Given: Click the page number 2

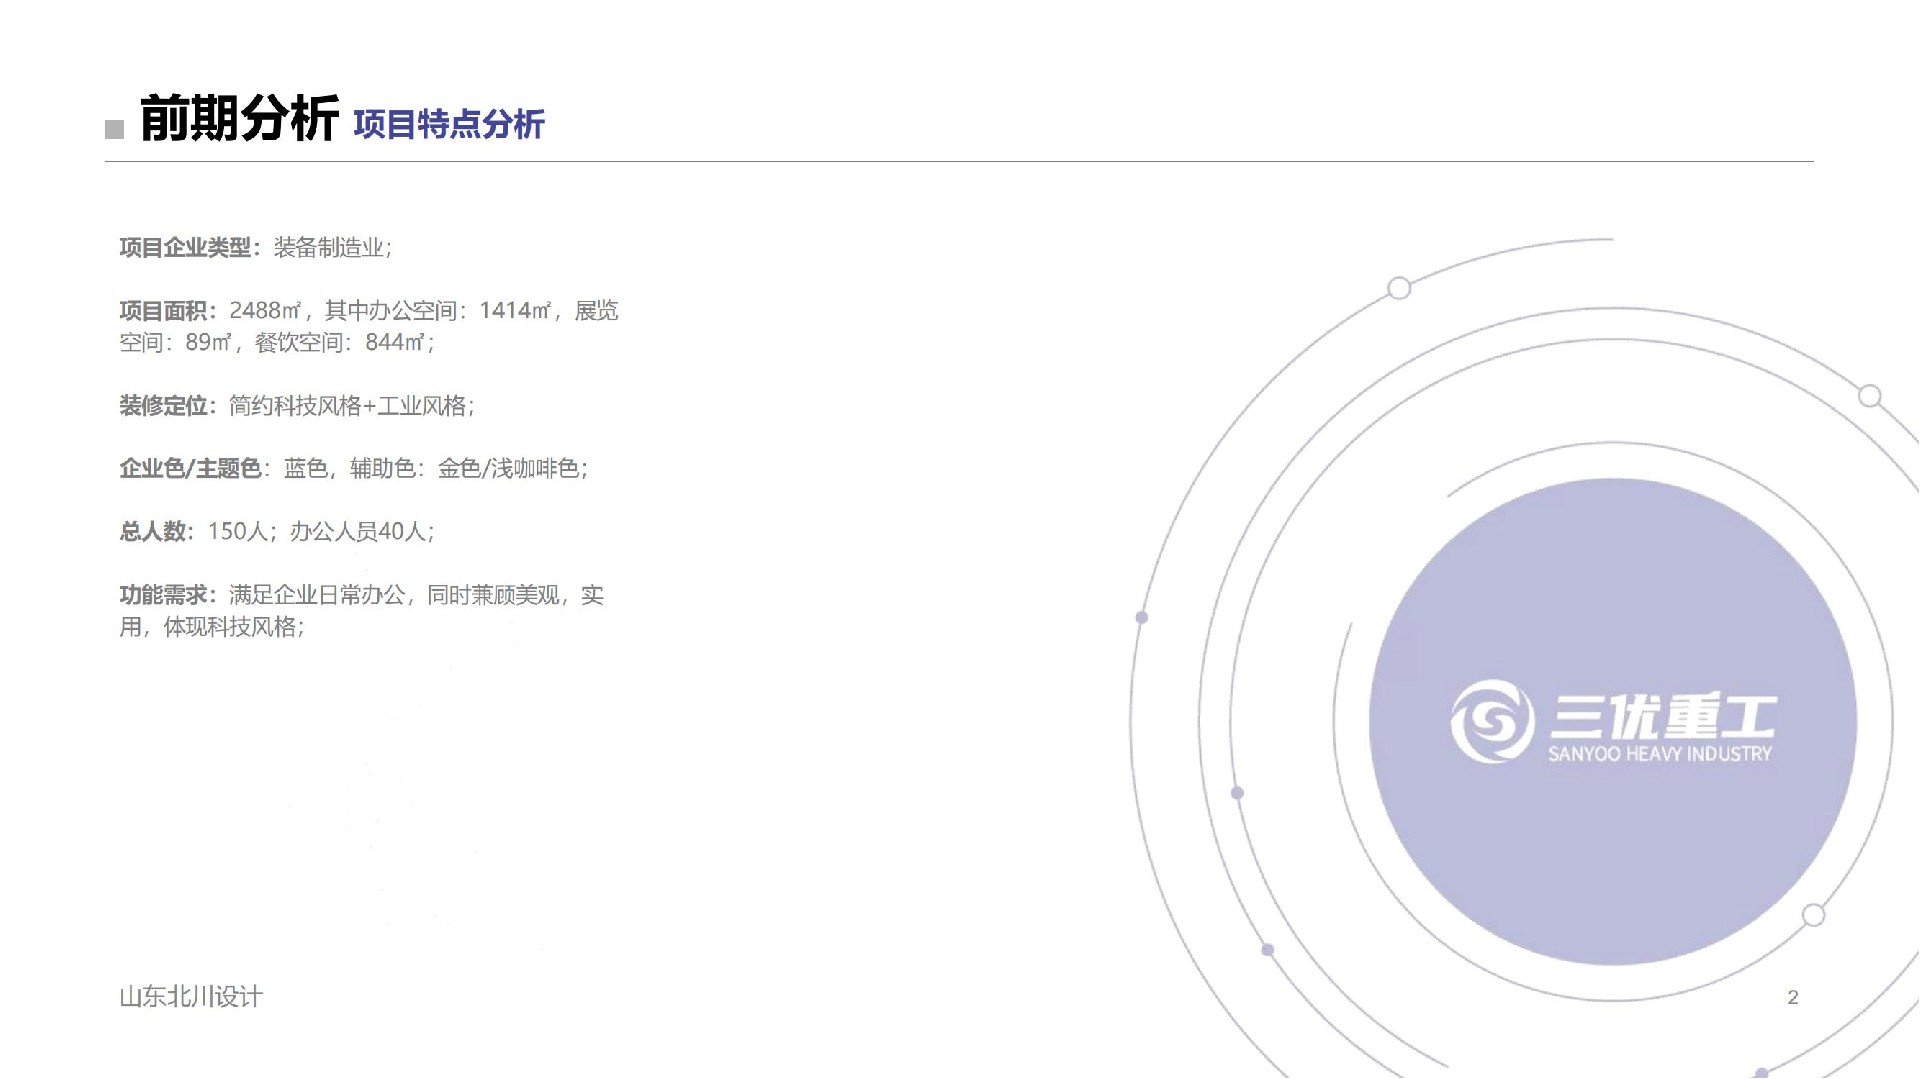Looking at the screenshot, I should (1793, 997).
